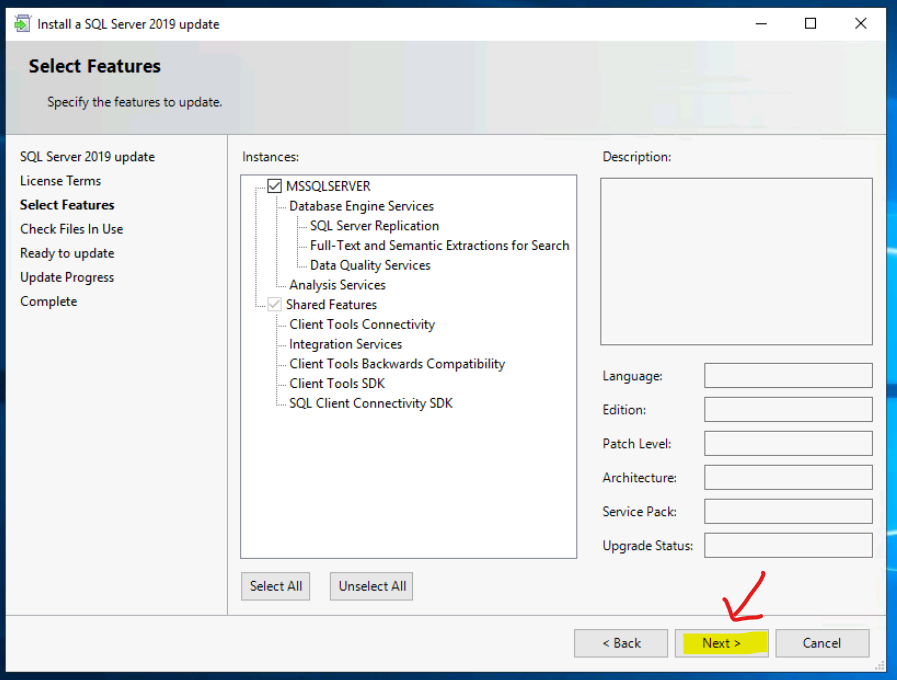Click the Check Files In Use step

[72, 229]
